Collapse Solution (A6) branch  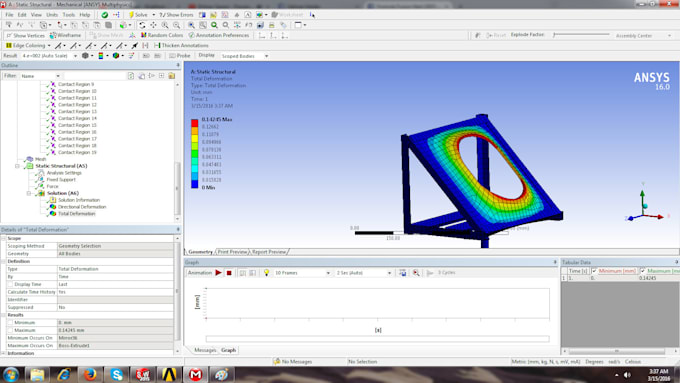pyautogui.click(x=29, y=193)
